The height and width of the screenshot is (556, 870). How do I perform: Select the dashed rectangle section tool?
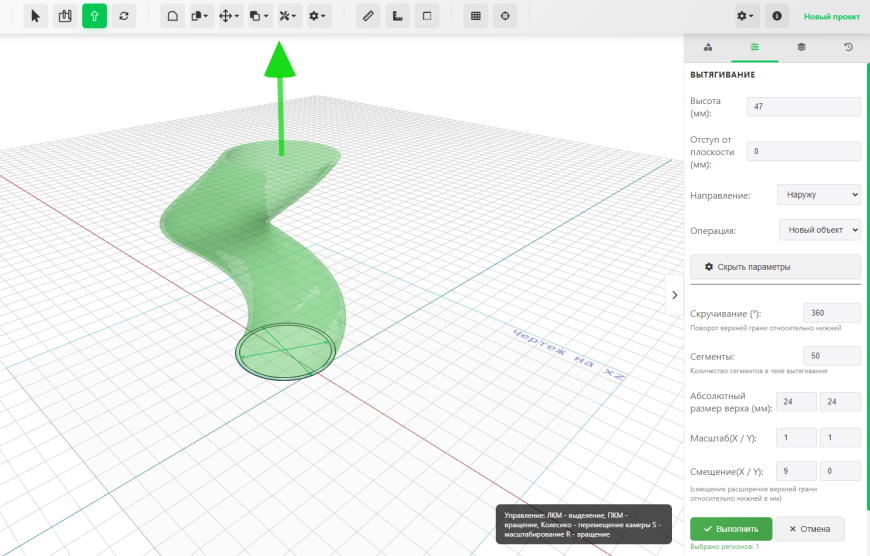click(x=427, y=16)
